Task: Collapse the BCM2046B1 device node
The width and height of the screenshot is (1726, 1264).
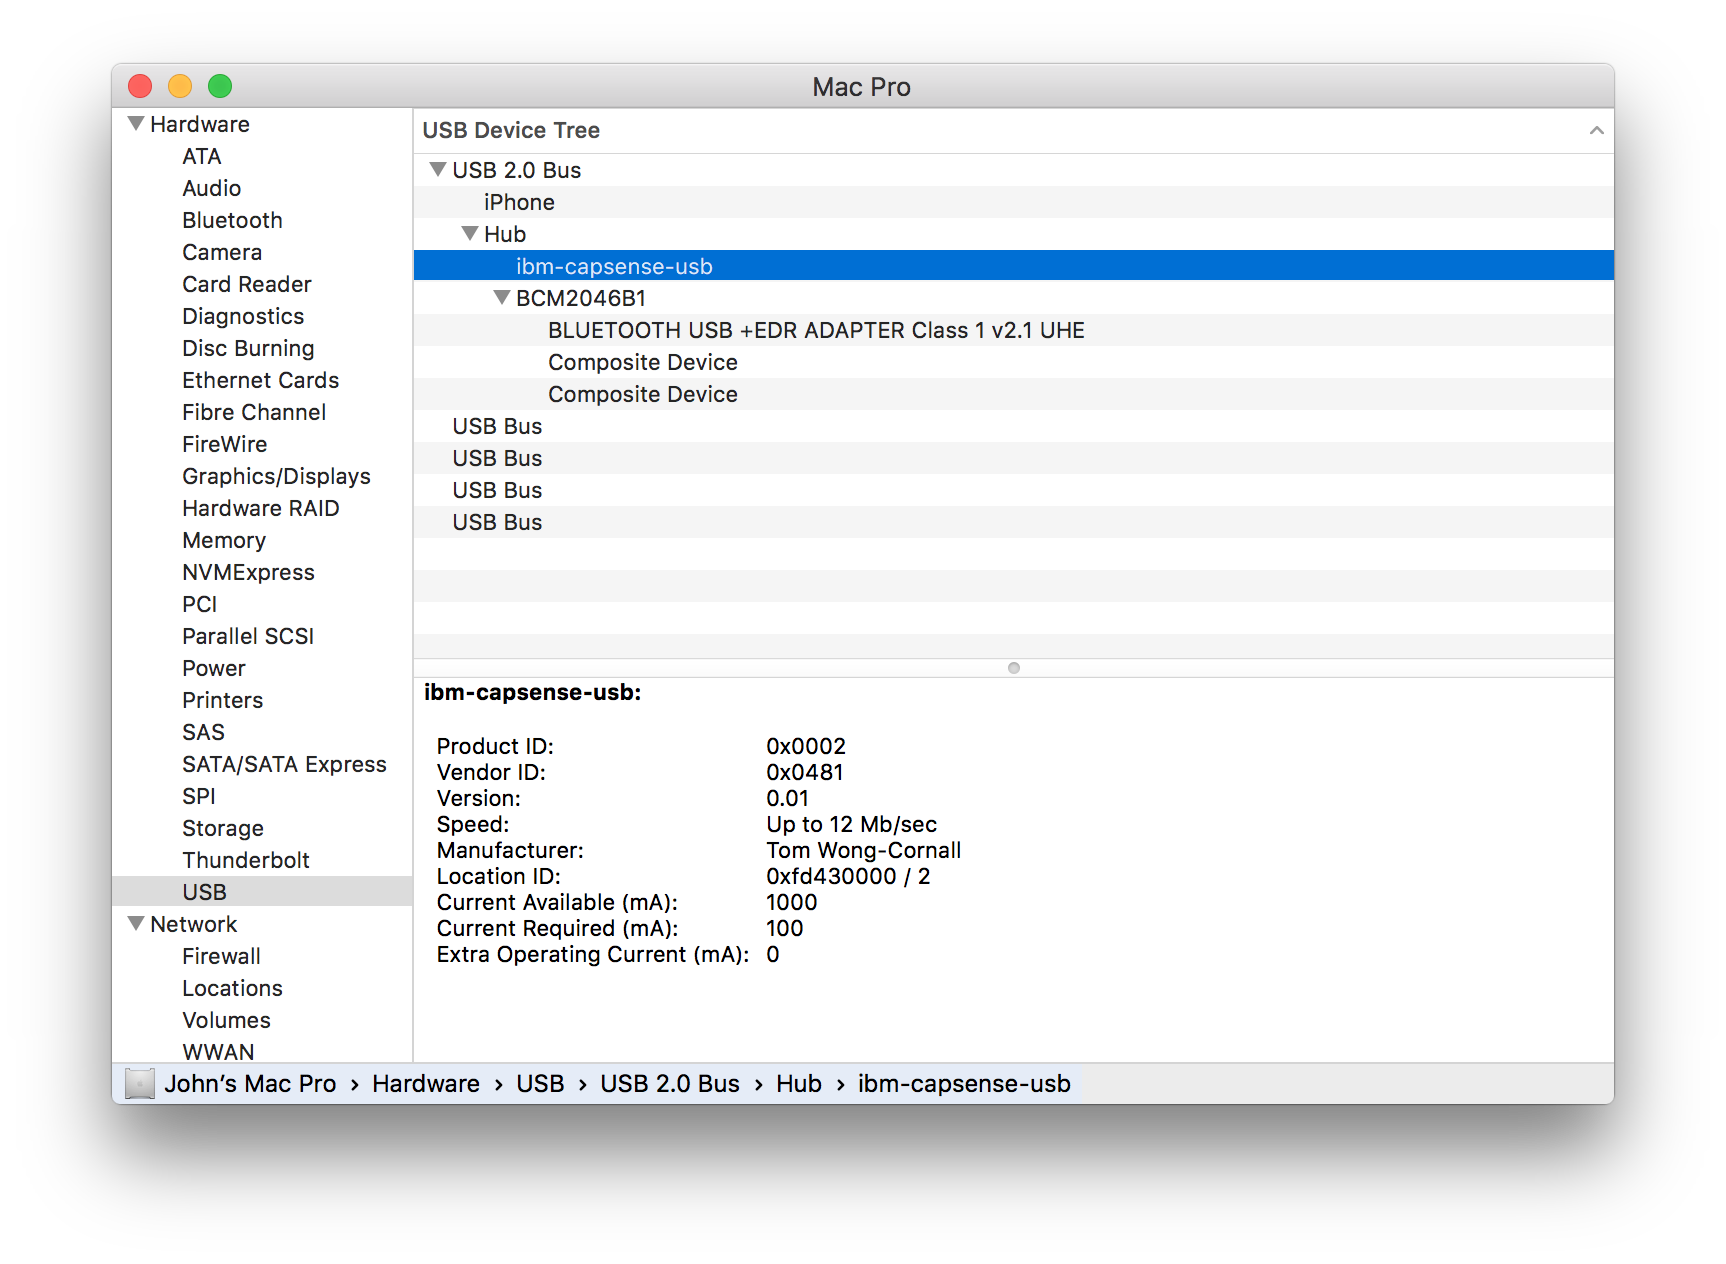Action: coord(502,297)
